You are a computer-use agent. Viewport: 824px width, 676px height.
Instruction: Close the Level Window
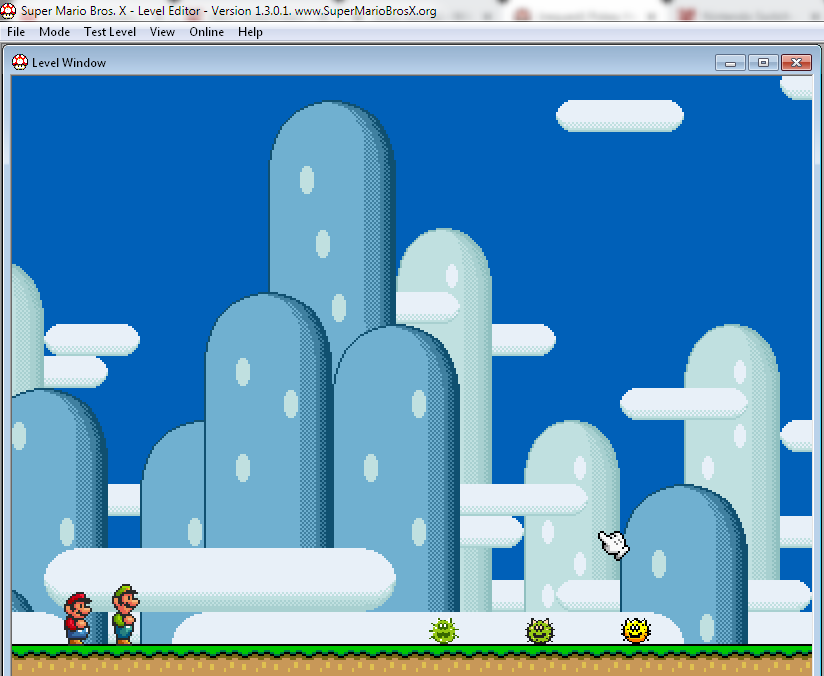pyautogui.click(x=796, y=63)
